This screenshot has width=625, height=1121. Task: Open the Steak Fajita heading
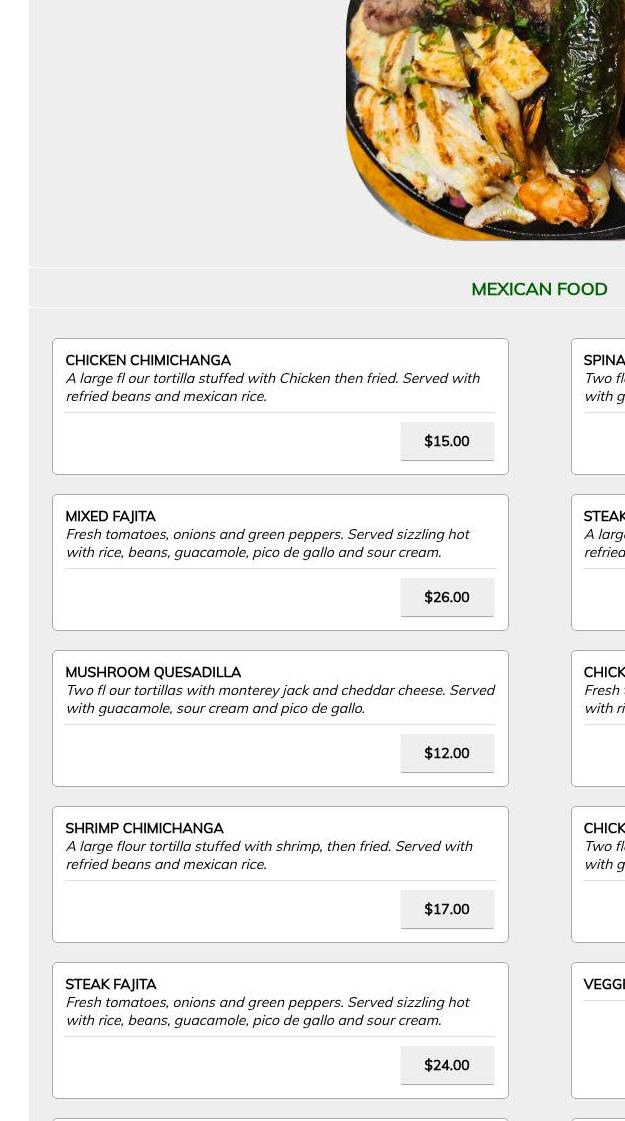[x=111, y=984]
